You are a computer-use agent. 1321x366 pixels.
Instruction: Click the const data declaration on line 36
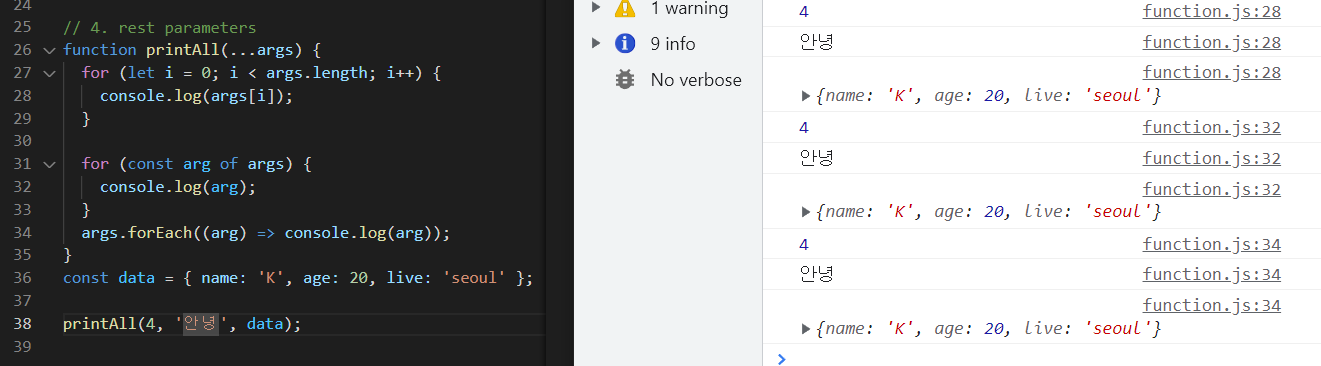click(x=298, y=278)
